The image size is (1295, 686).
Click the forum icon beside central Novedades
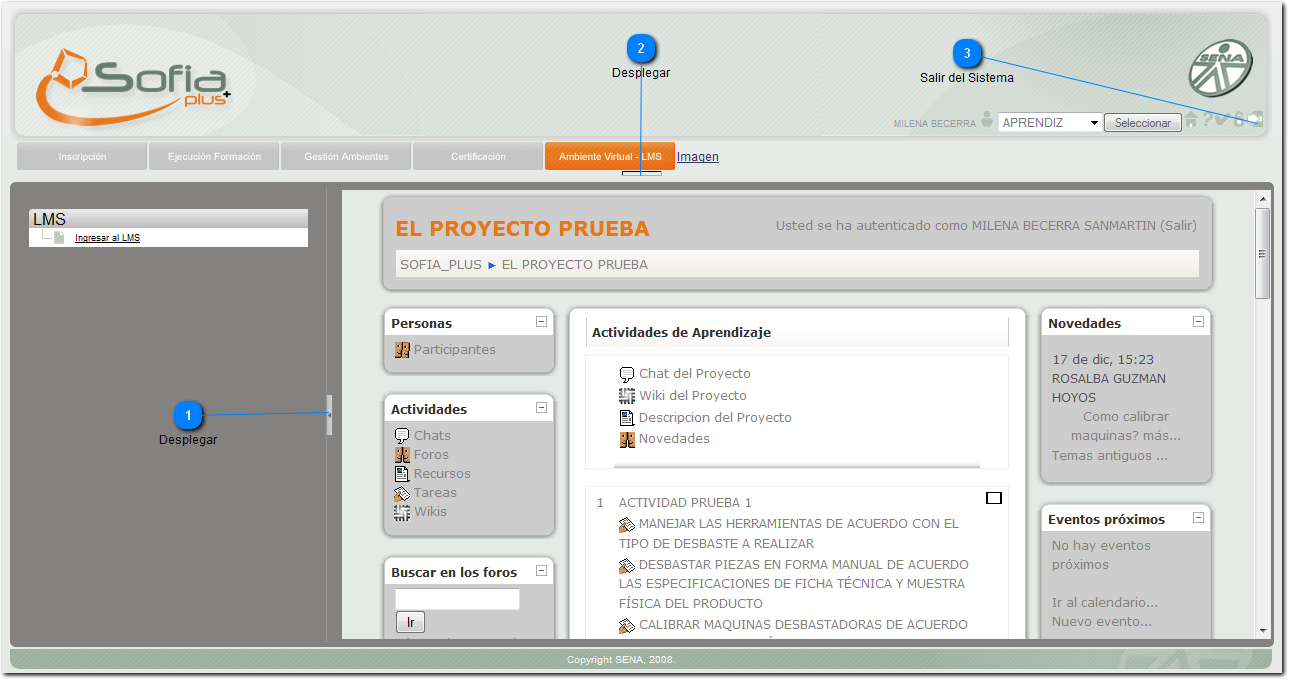pyautogui.click(x=627, y=439)
